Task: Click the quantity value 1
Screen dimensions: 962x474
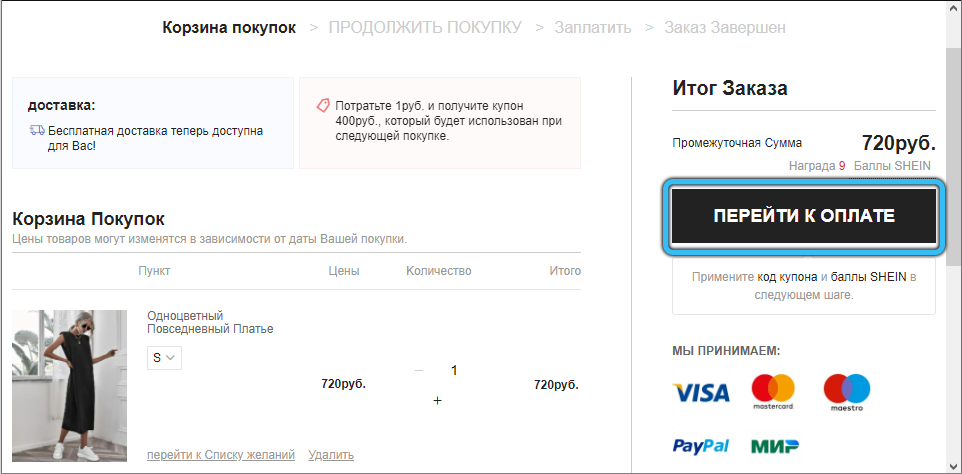Action: pos(454,370)
